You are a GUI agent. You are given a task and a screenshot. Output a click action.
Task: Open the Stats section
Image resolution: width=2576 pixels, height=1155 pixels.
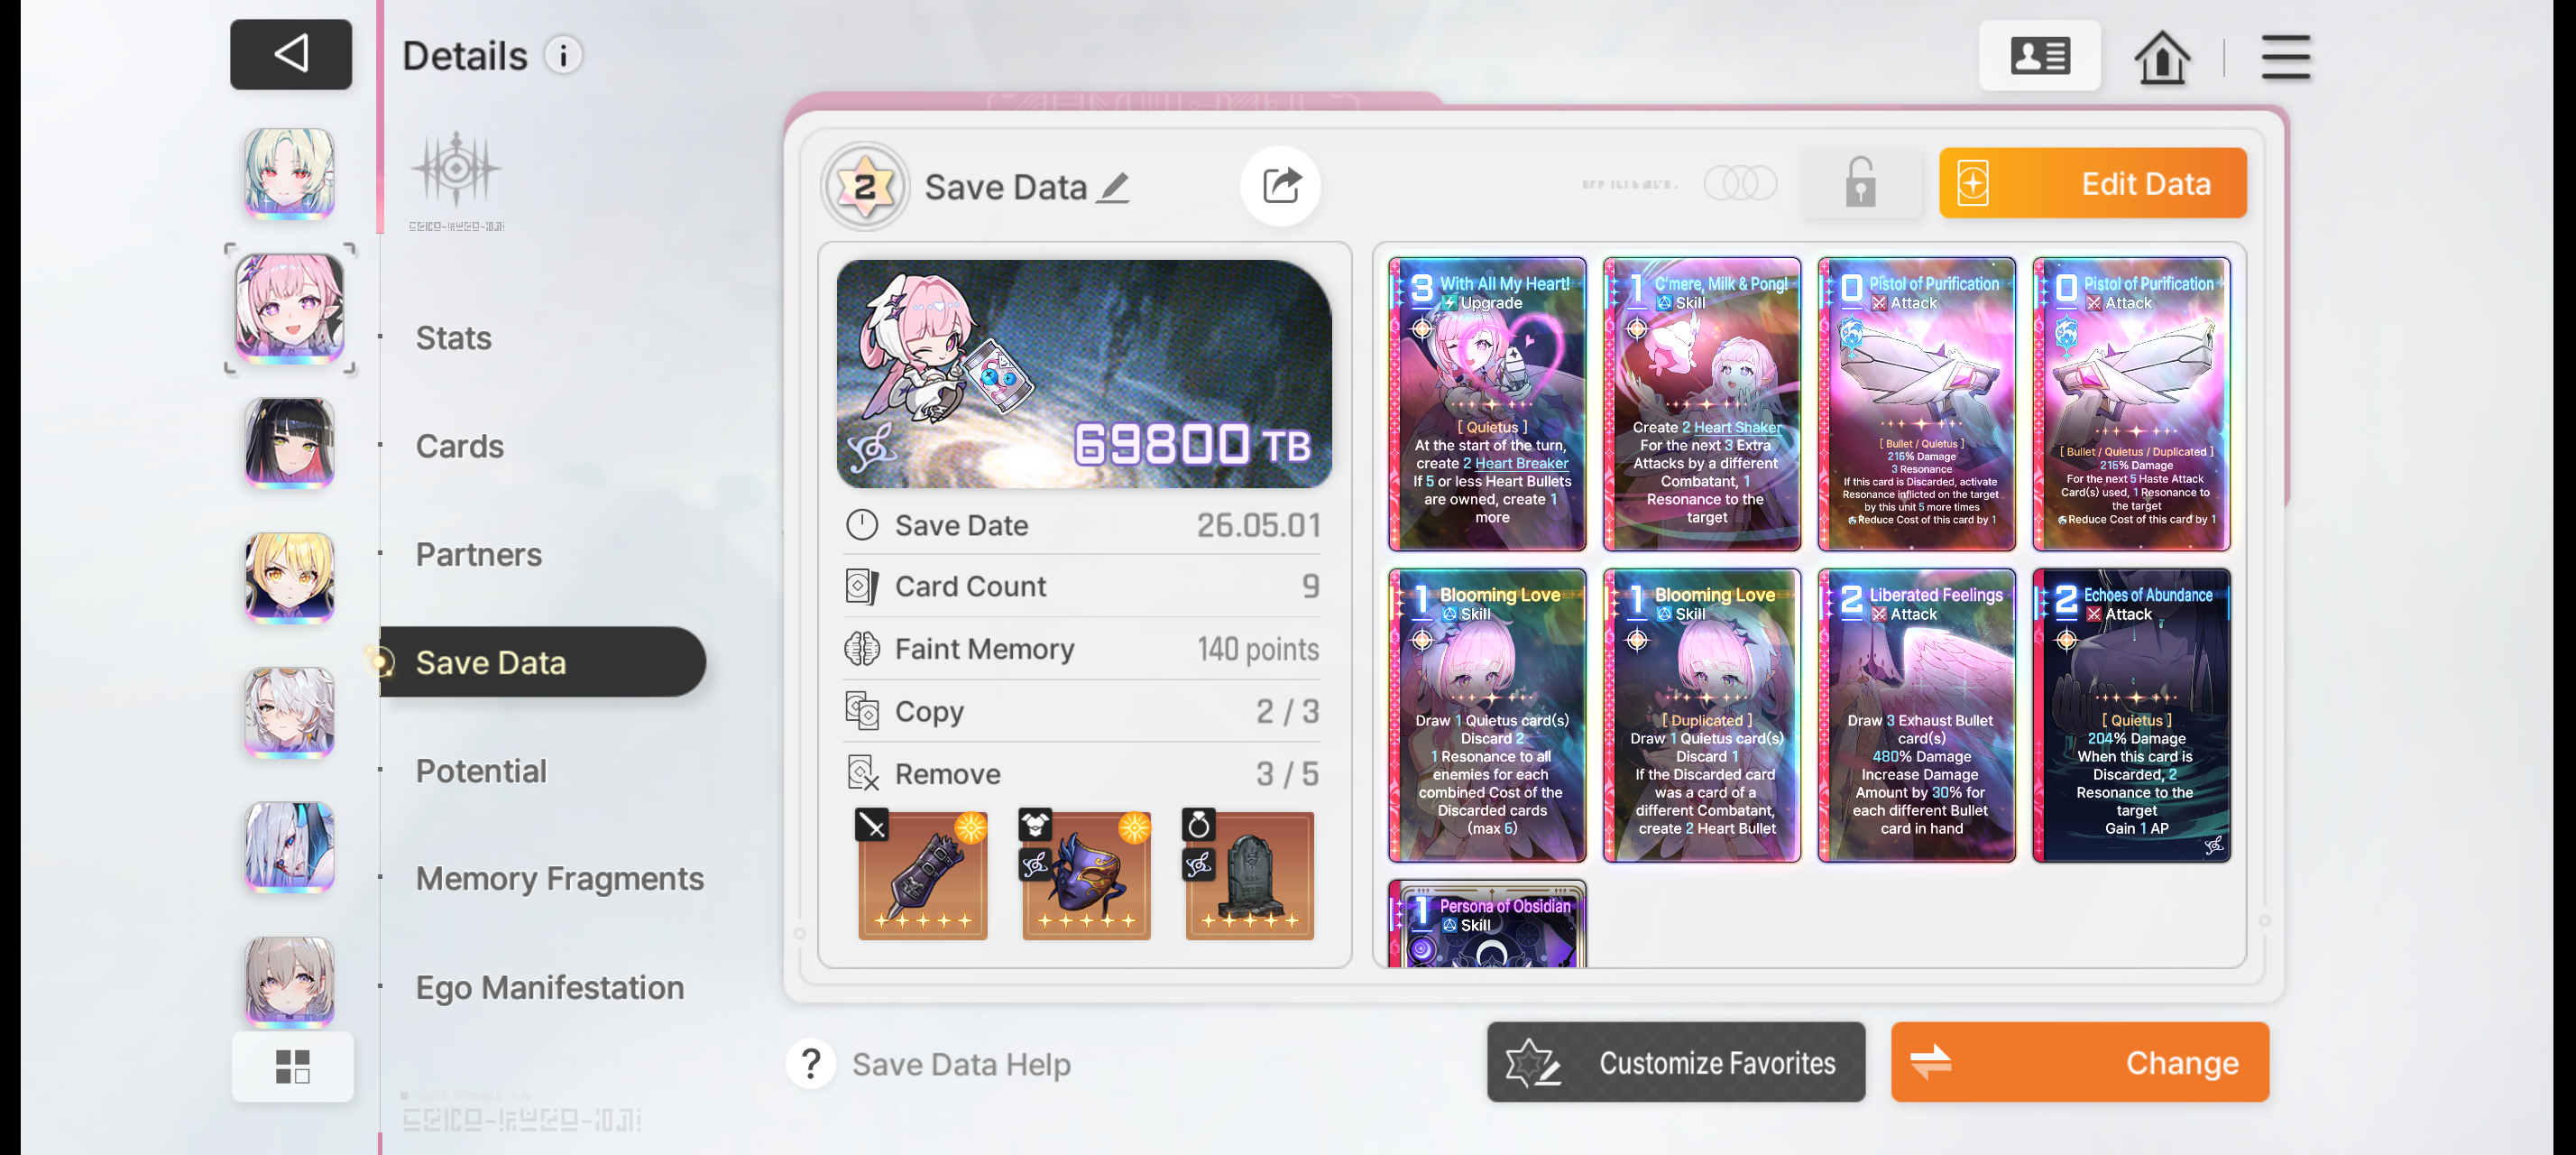coord(454,338)
